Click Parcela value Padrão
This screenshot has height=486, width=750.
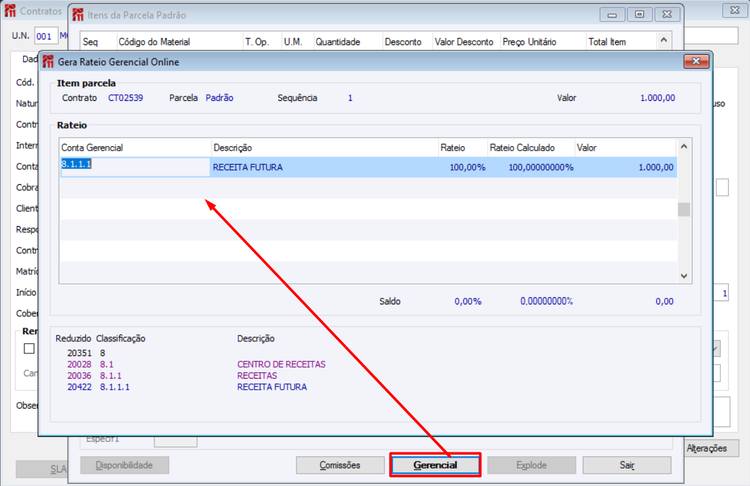[x=220, y=98]
